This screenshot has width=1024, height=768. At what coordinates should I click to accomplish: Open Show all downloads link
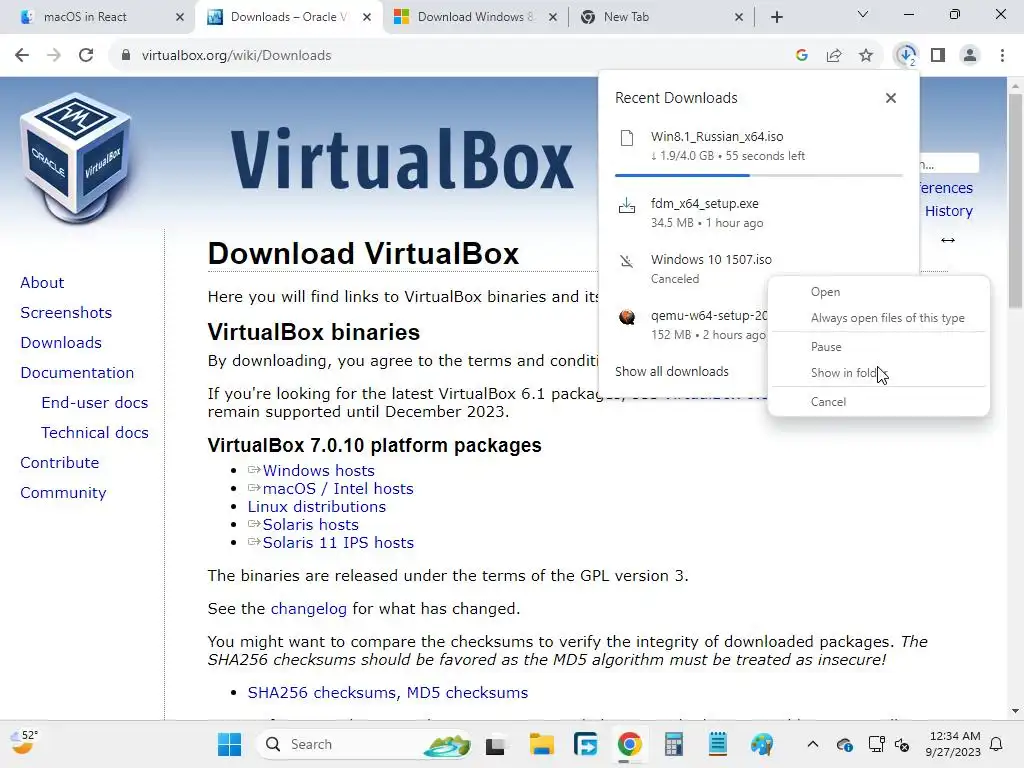[671, 372]
